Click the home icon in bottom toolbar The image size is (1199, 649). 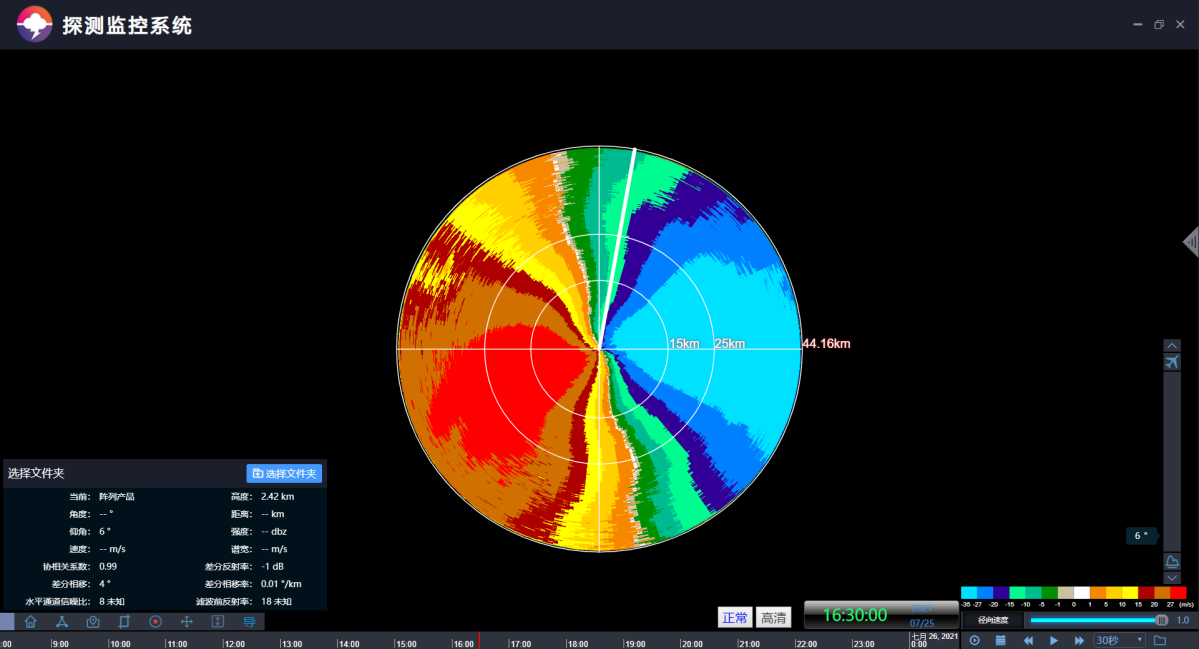click(x=30, y=621)
